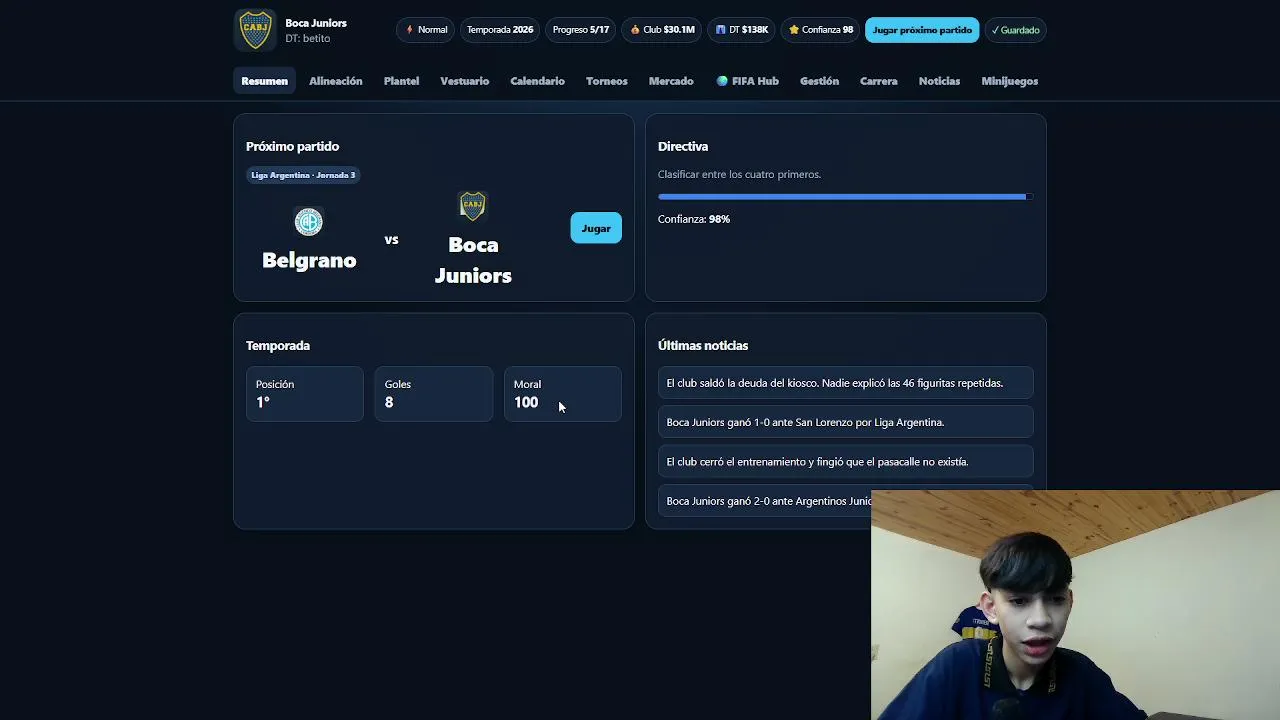1280x720 pixels.
Task: Open the Vestuario tab
Action: [465, 81]
